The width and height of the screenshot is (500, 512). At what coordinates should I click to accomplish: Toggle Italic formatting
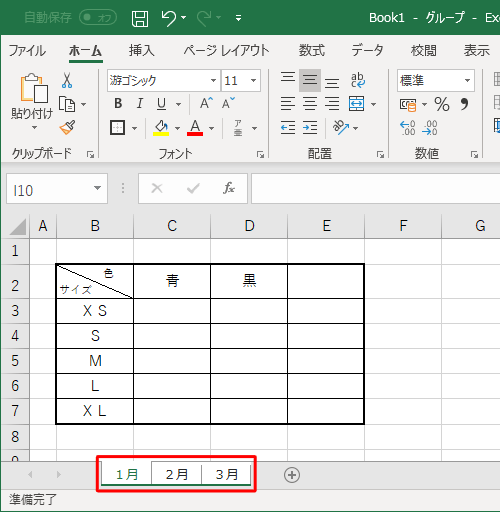tap(140, 104)
